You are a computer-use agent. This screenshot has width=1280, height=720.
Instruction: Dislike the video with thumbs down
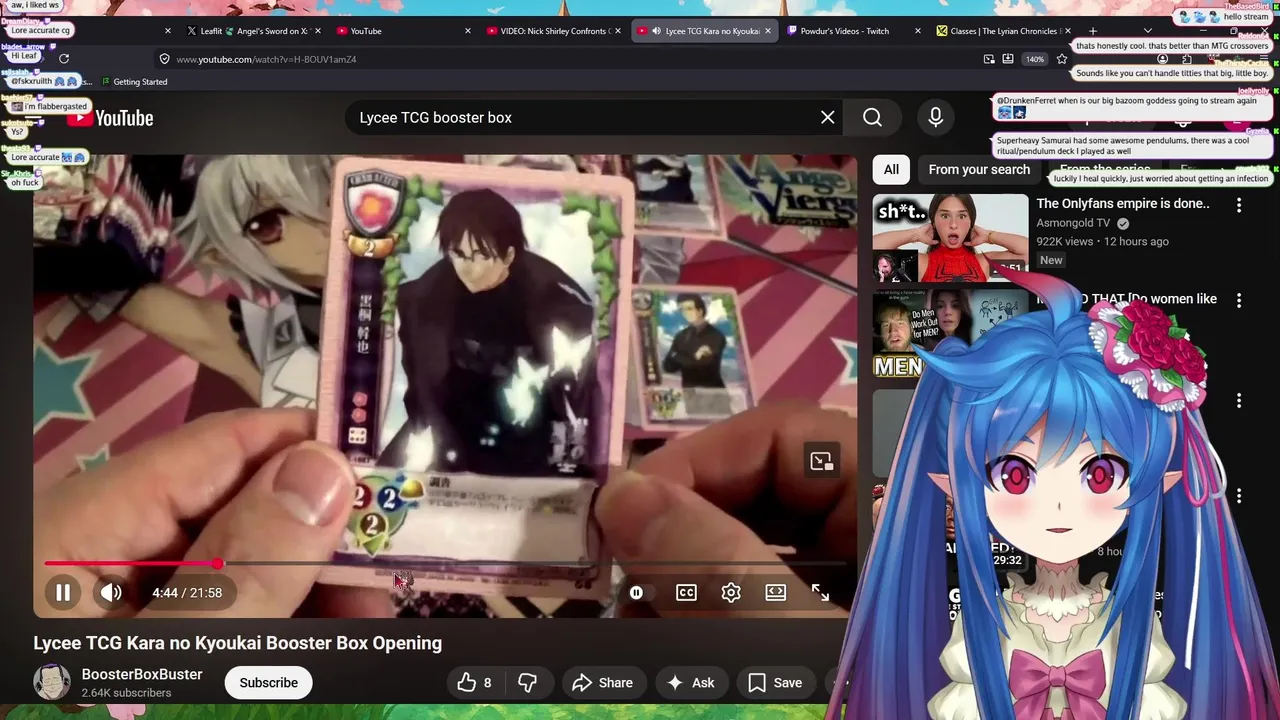point(527,683)
